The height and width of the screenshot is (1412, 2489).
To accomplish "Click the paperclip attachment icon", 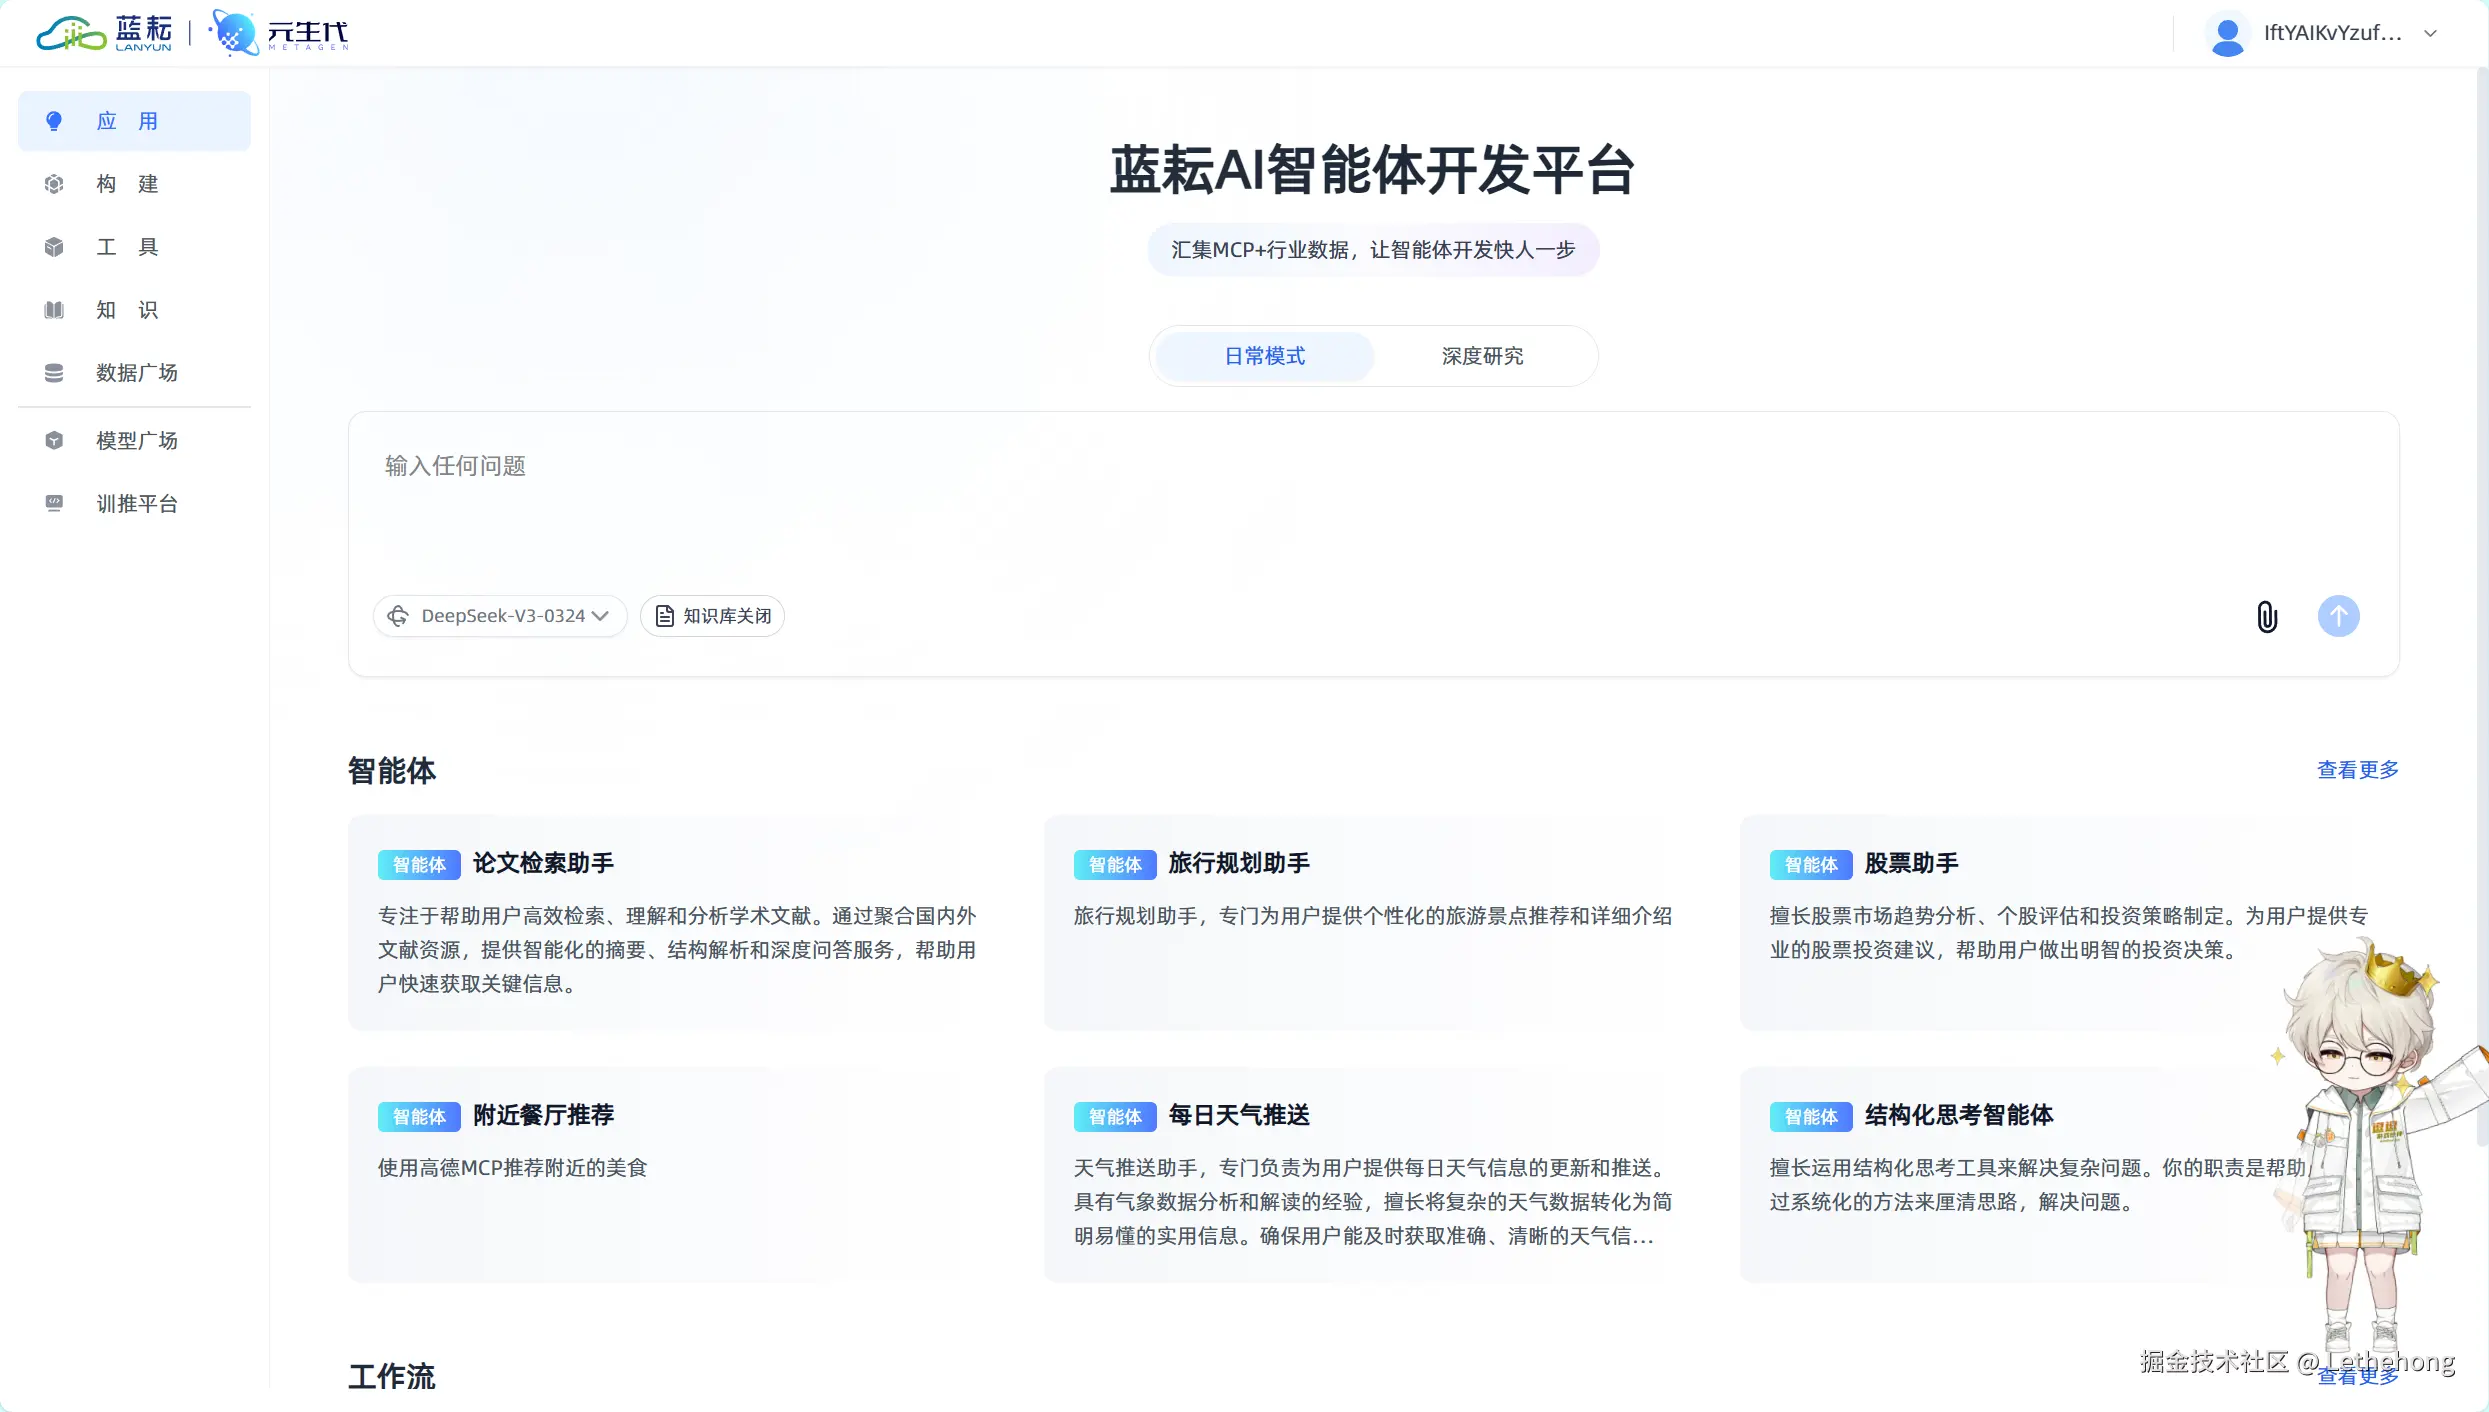I will point(2267,616).
